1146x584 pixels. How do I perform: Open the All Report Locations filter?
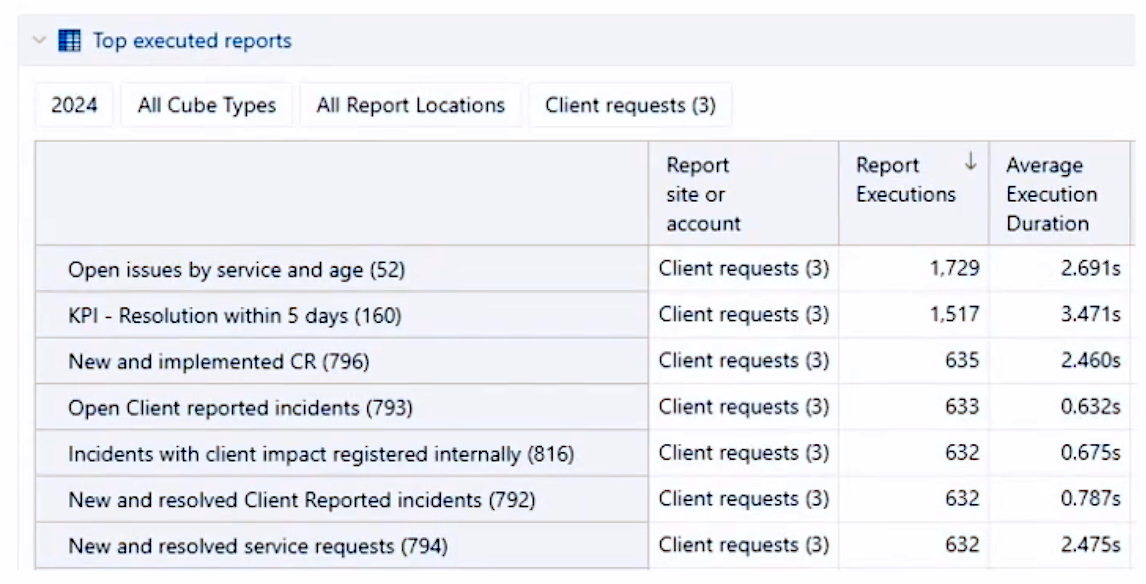410,105
